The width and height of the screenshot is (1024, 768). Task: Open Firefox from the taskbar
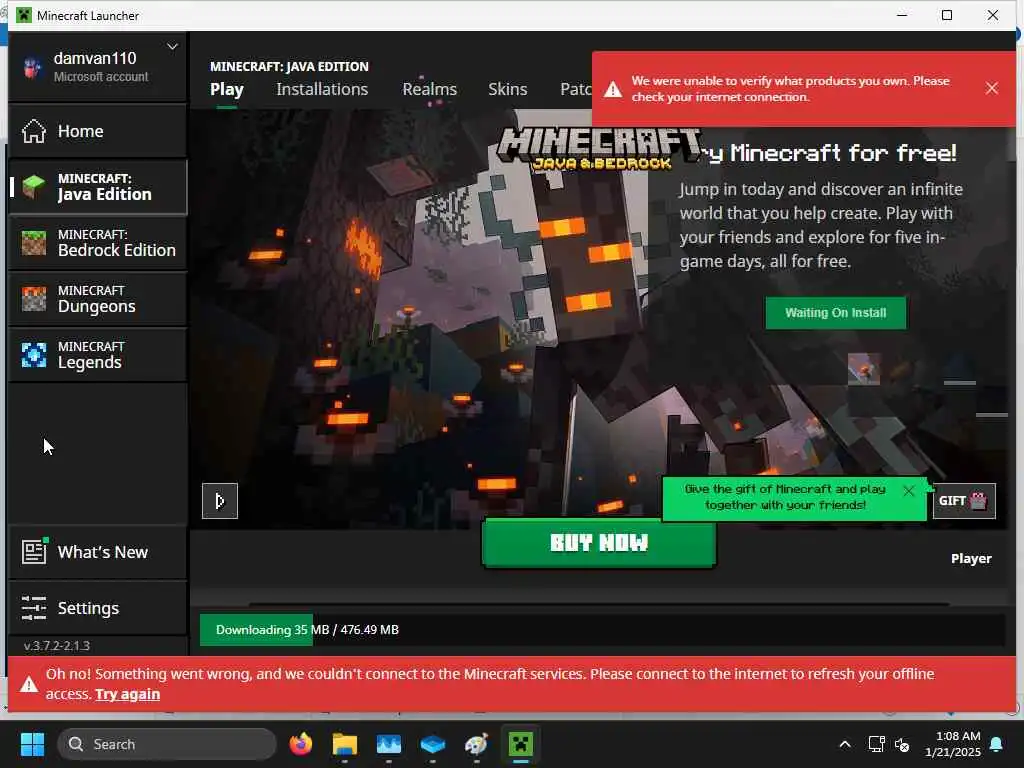tap(300, 744)
